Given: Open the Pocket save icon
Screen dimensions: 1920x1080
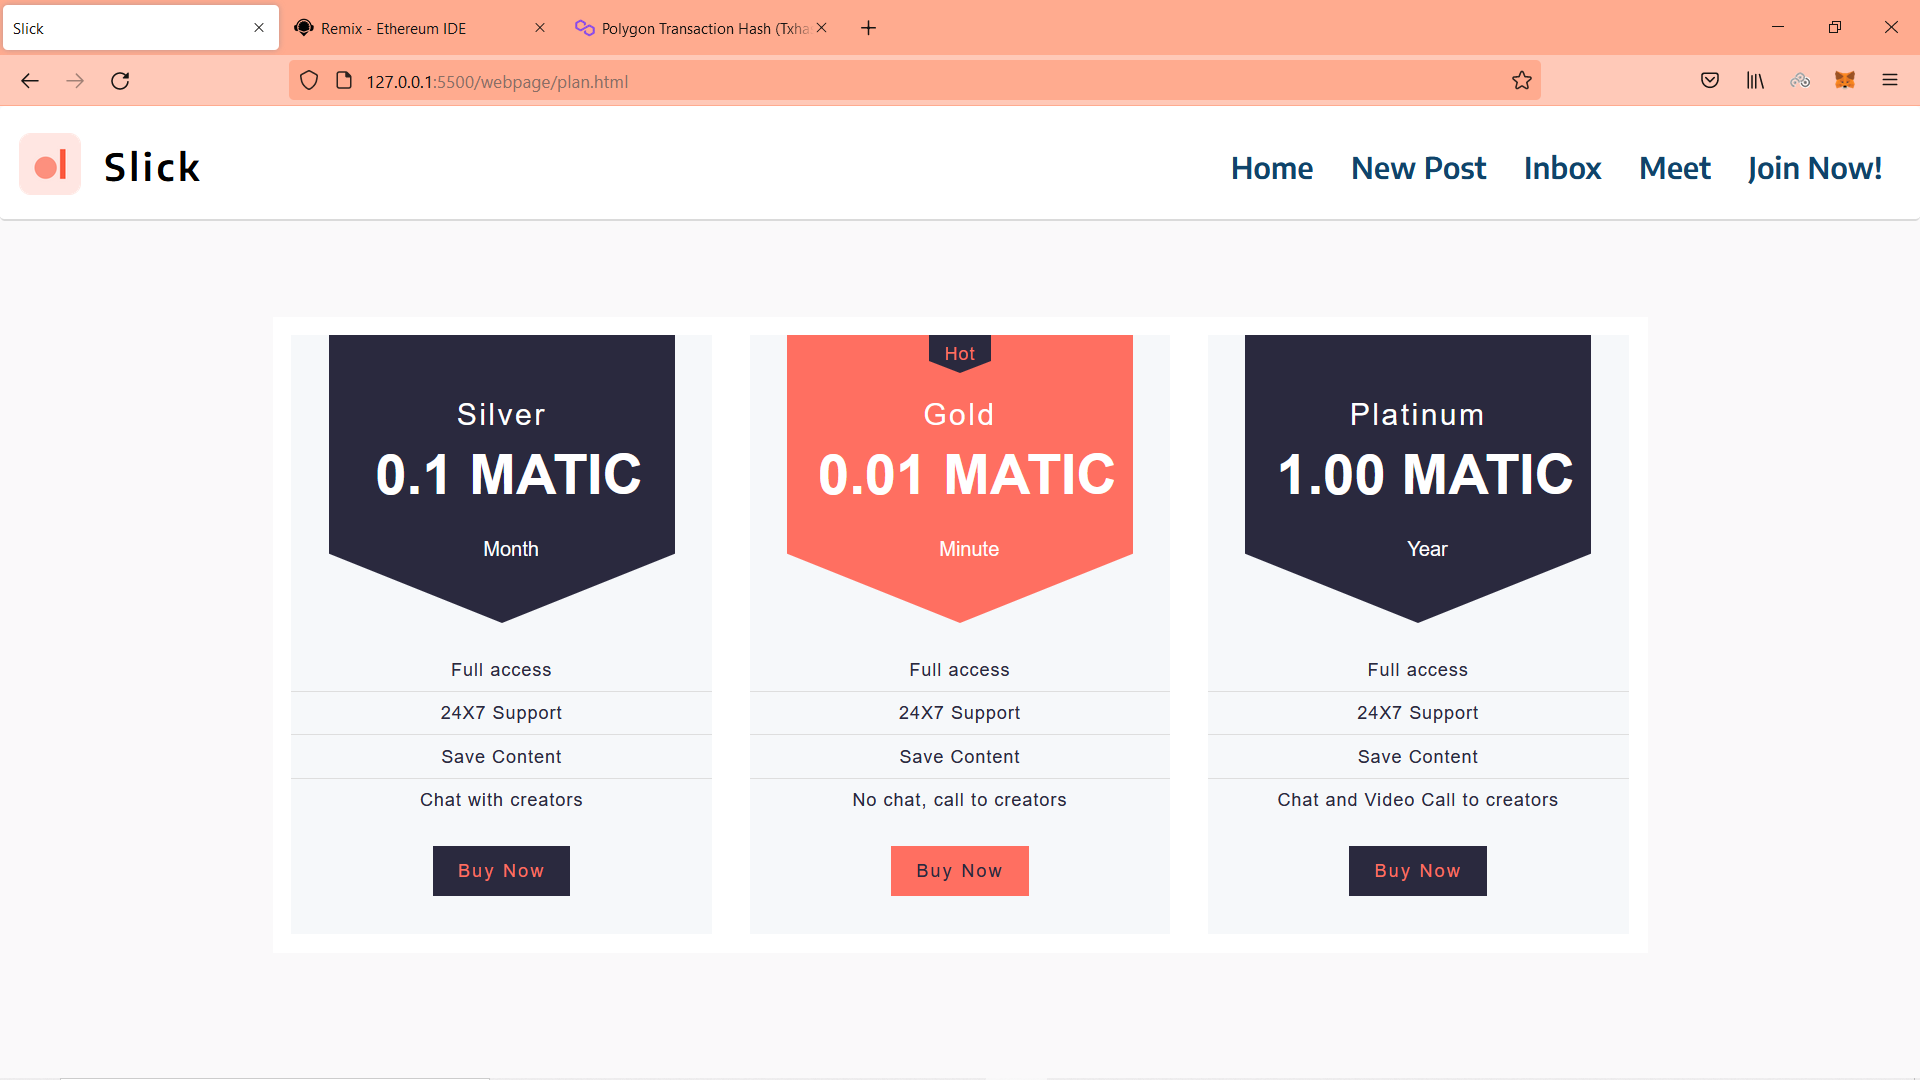Looking at the screenshot, I should [x=1710, y=81].
